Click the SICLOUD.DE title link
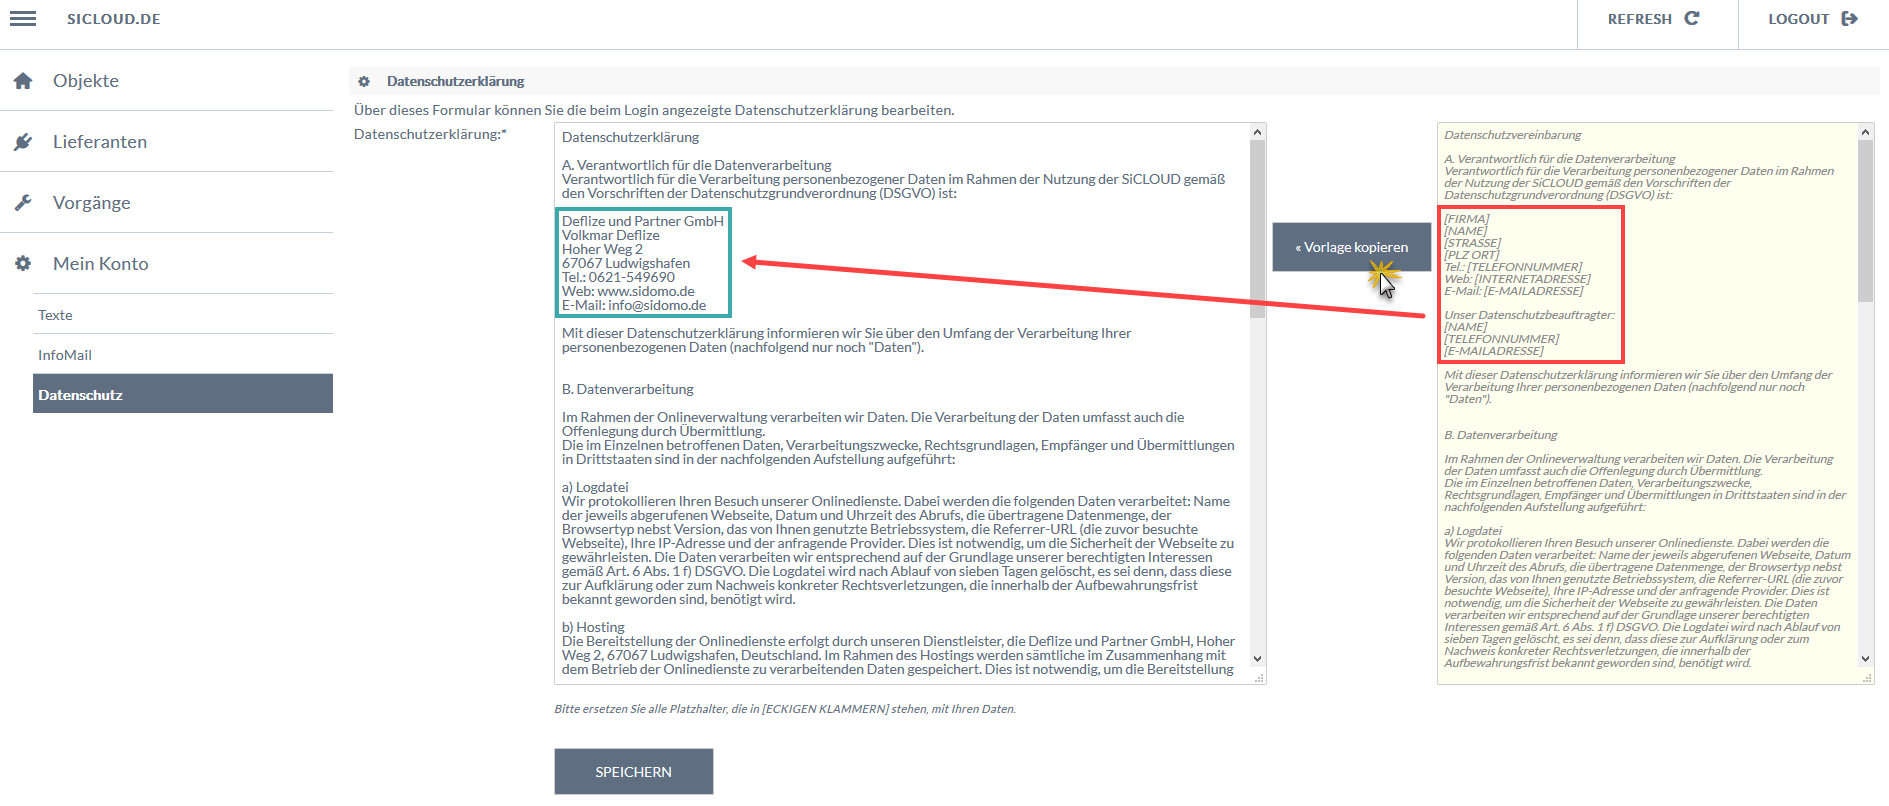The width and height of the screenshot is (1889, 806). (114, 19)
